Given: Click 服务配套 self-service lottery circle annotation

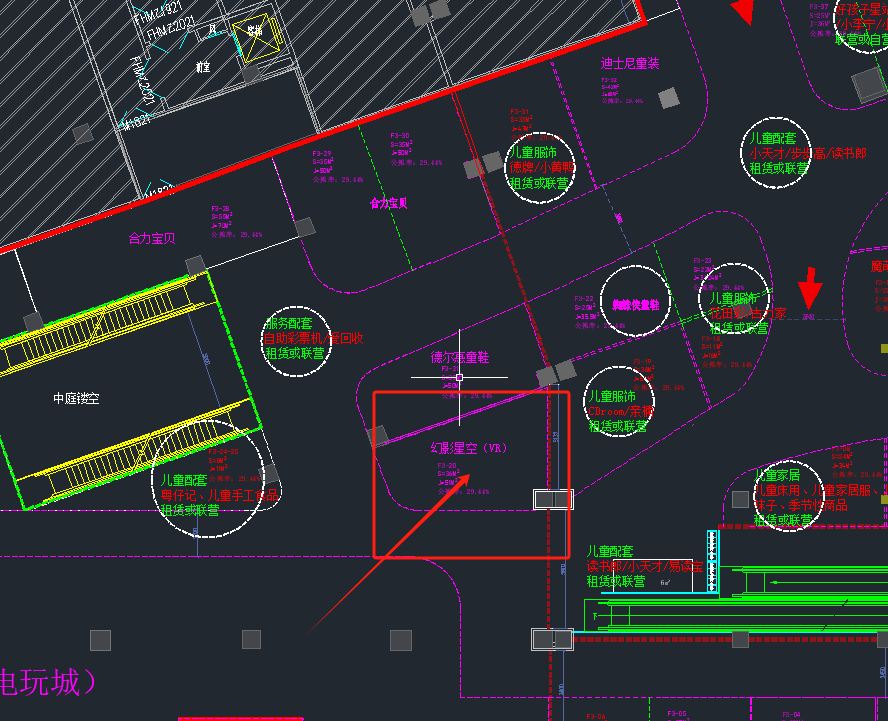Looking at the screenshot, I should [x=297, y=339].
